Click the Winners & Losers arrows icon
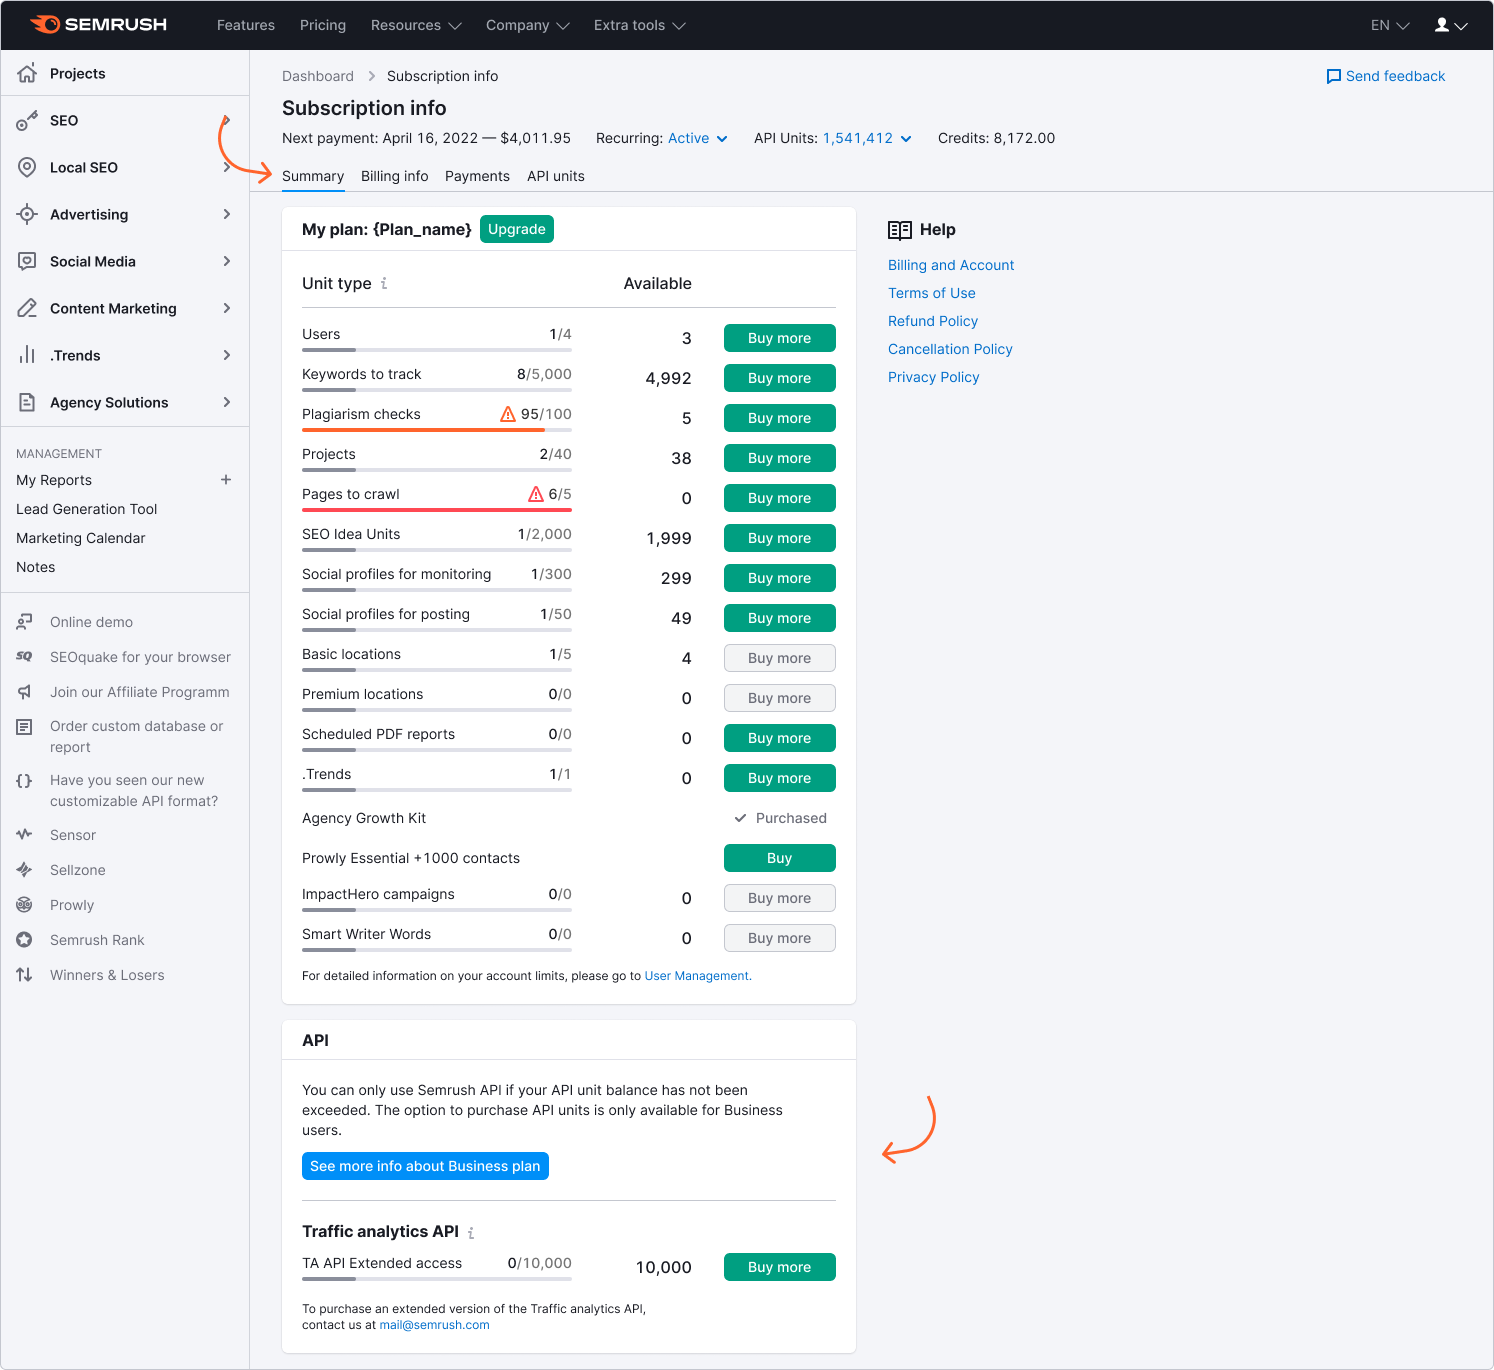 click(x=25, y=975)
